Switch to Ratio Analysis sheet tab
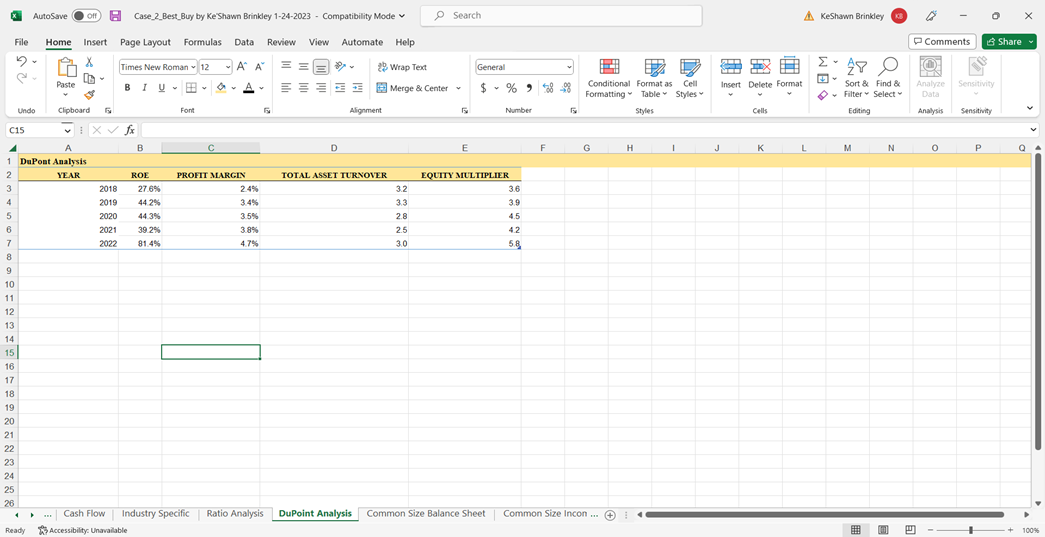 (x=235, y=514)
